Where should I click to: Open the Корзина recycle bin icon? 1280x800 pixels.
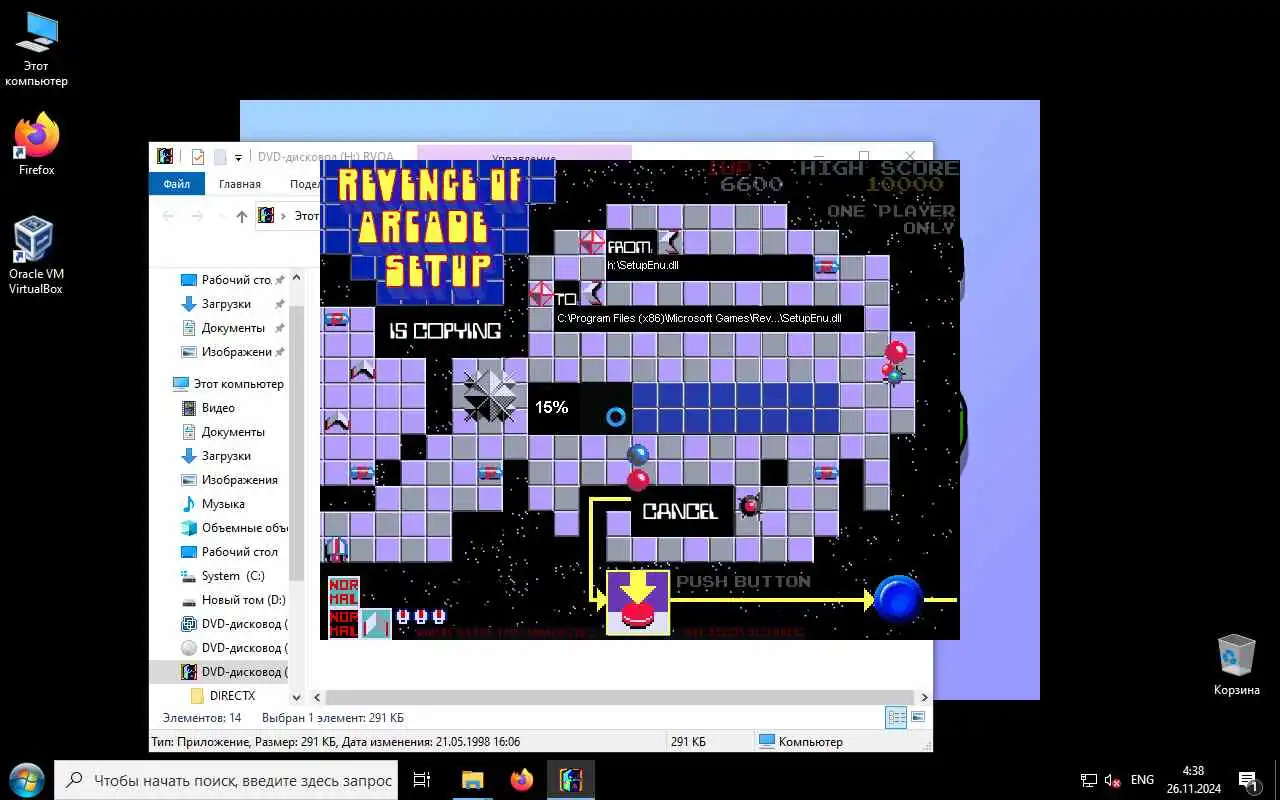click(1236, 664)
